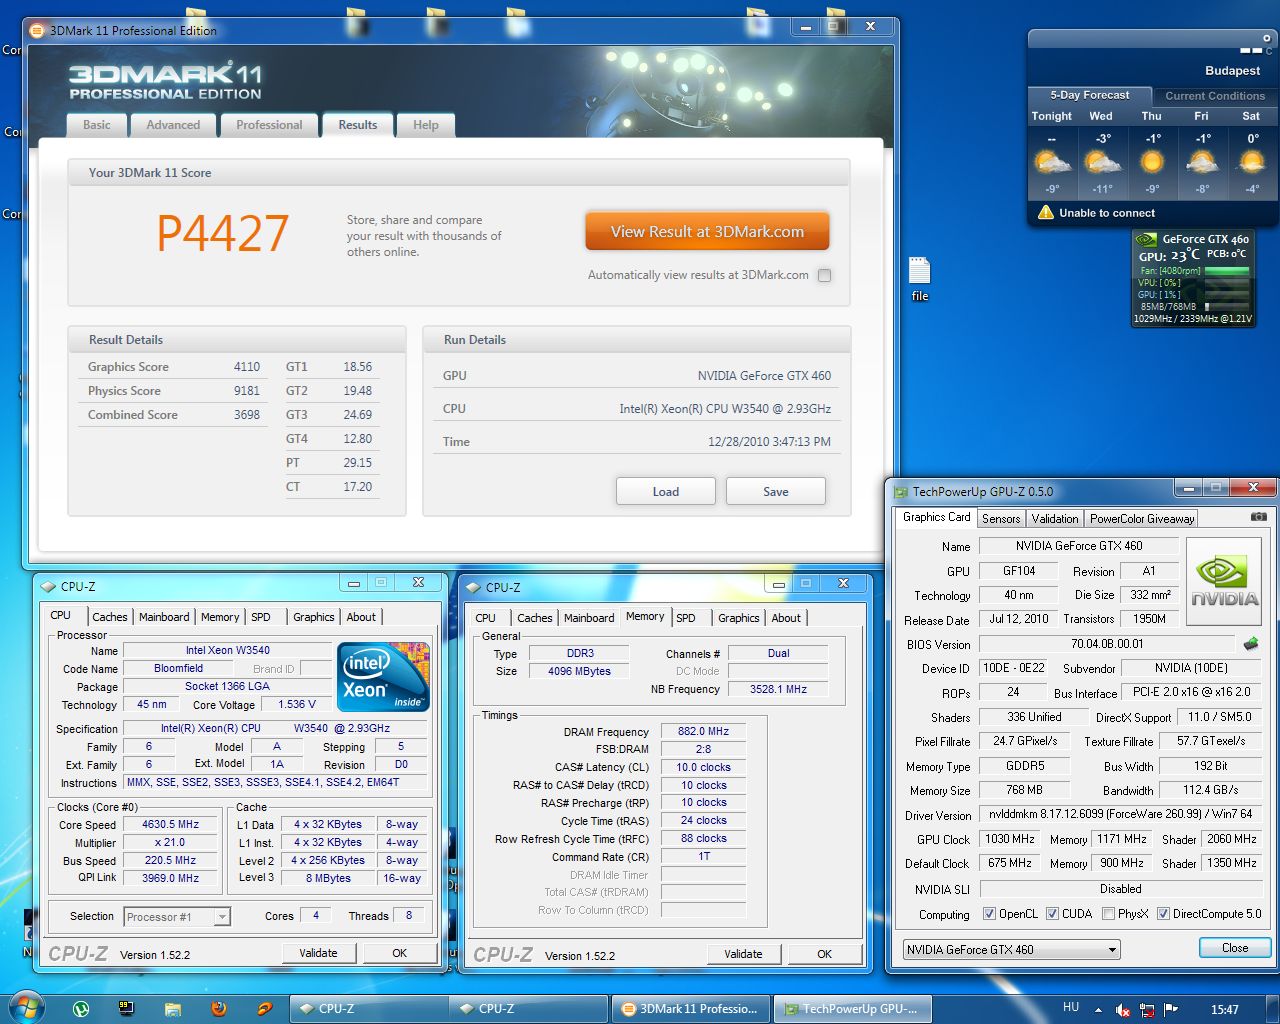The width and height of the screenshot is (1280, 1024).
Task: Switch to the Basic tab in 3DMark
Action: [x=97, y=125]
